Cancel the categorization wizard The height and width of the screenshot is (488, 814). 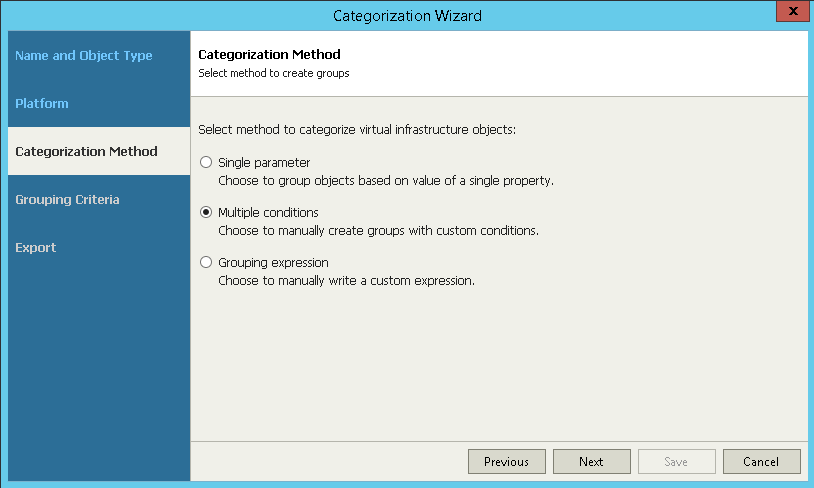(761, 461)
